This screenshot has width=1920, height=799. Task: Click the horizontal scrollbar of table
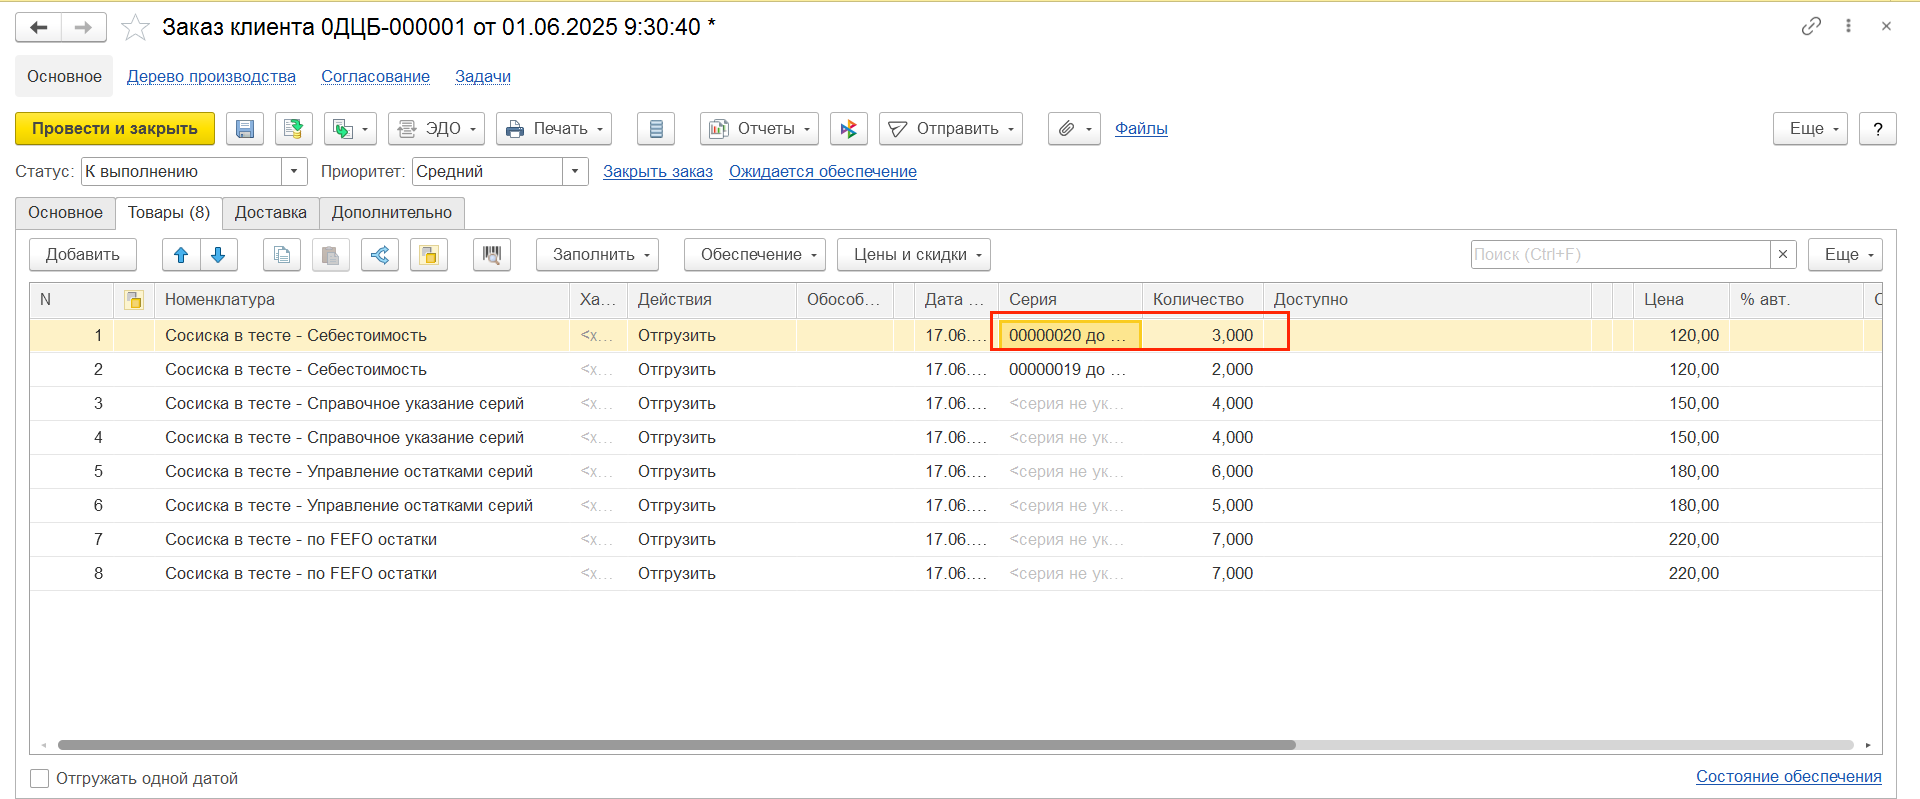tap(676, 745)
